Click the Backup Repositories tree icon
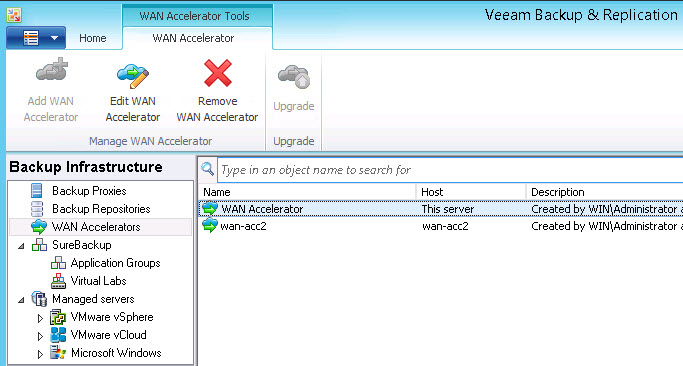This screenshot has height=366, width=683. pyautogui.click(x=37, y=209)
